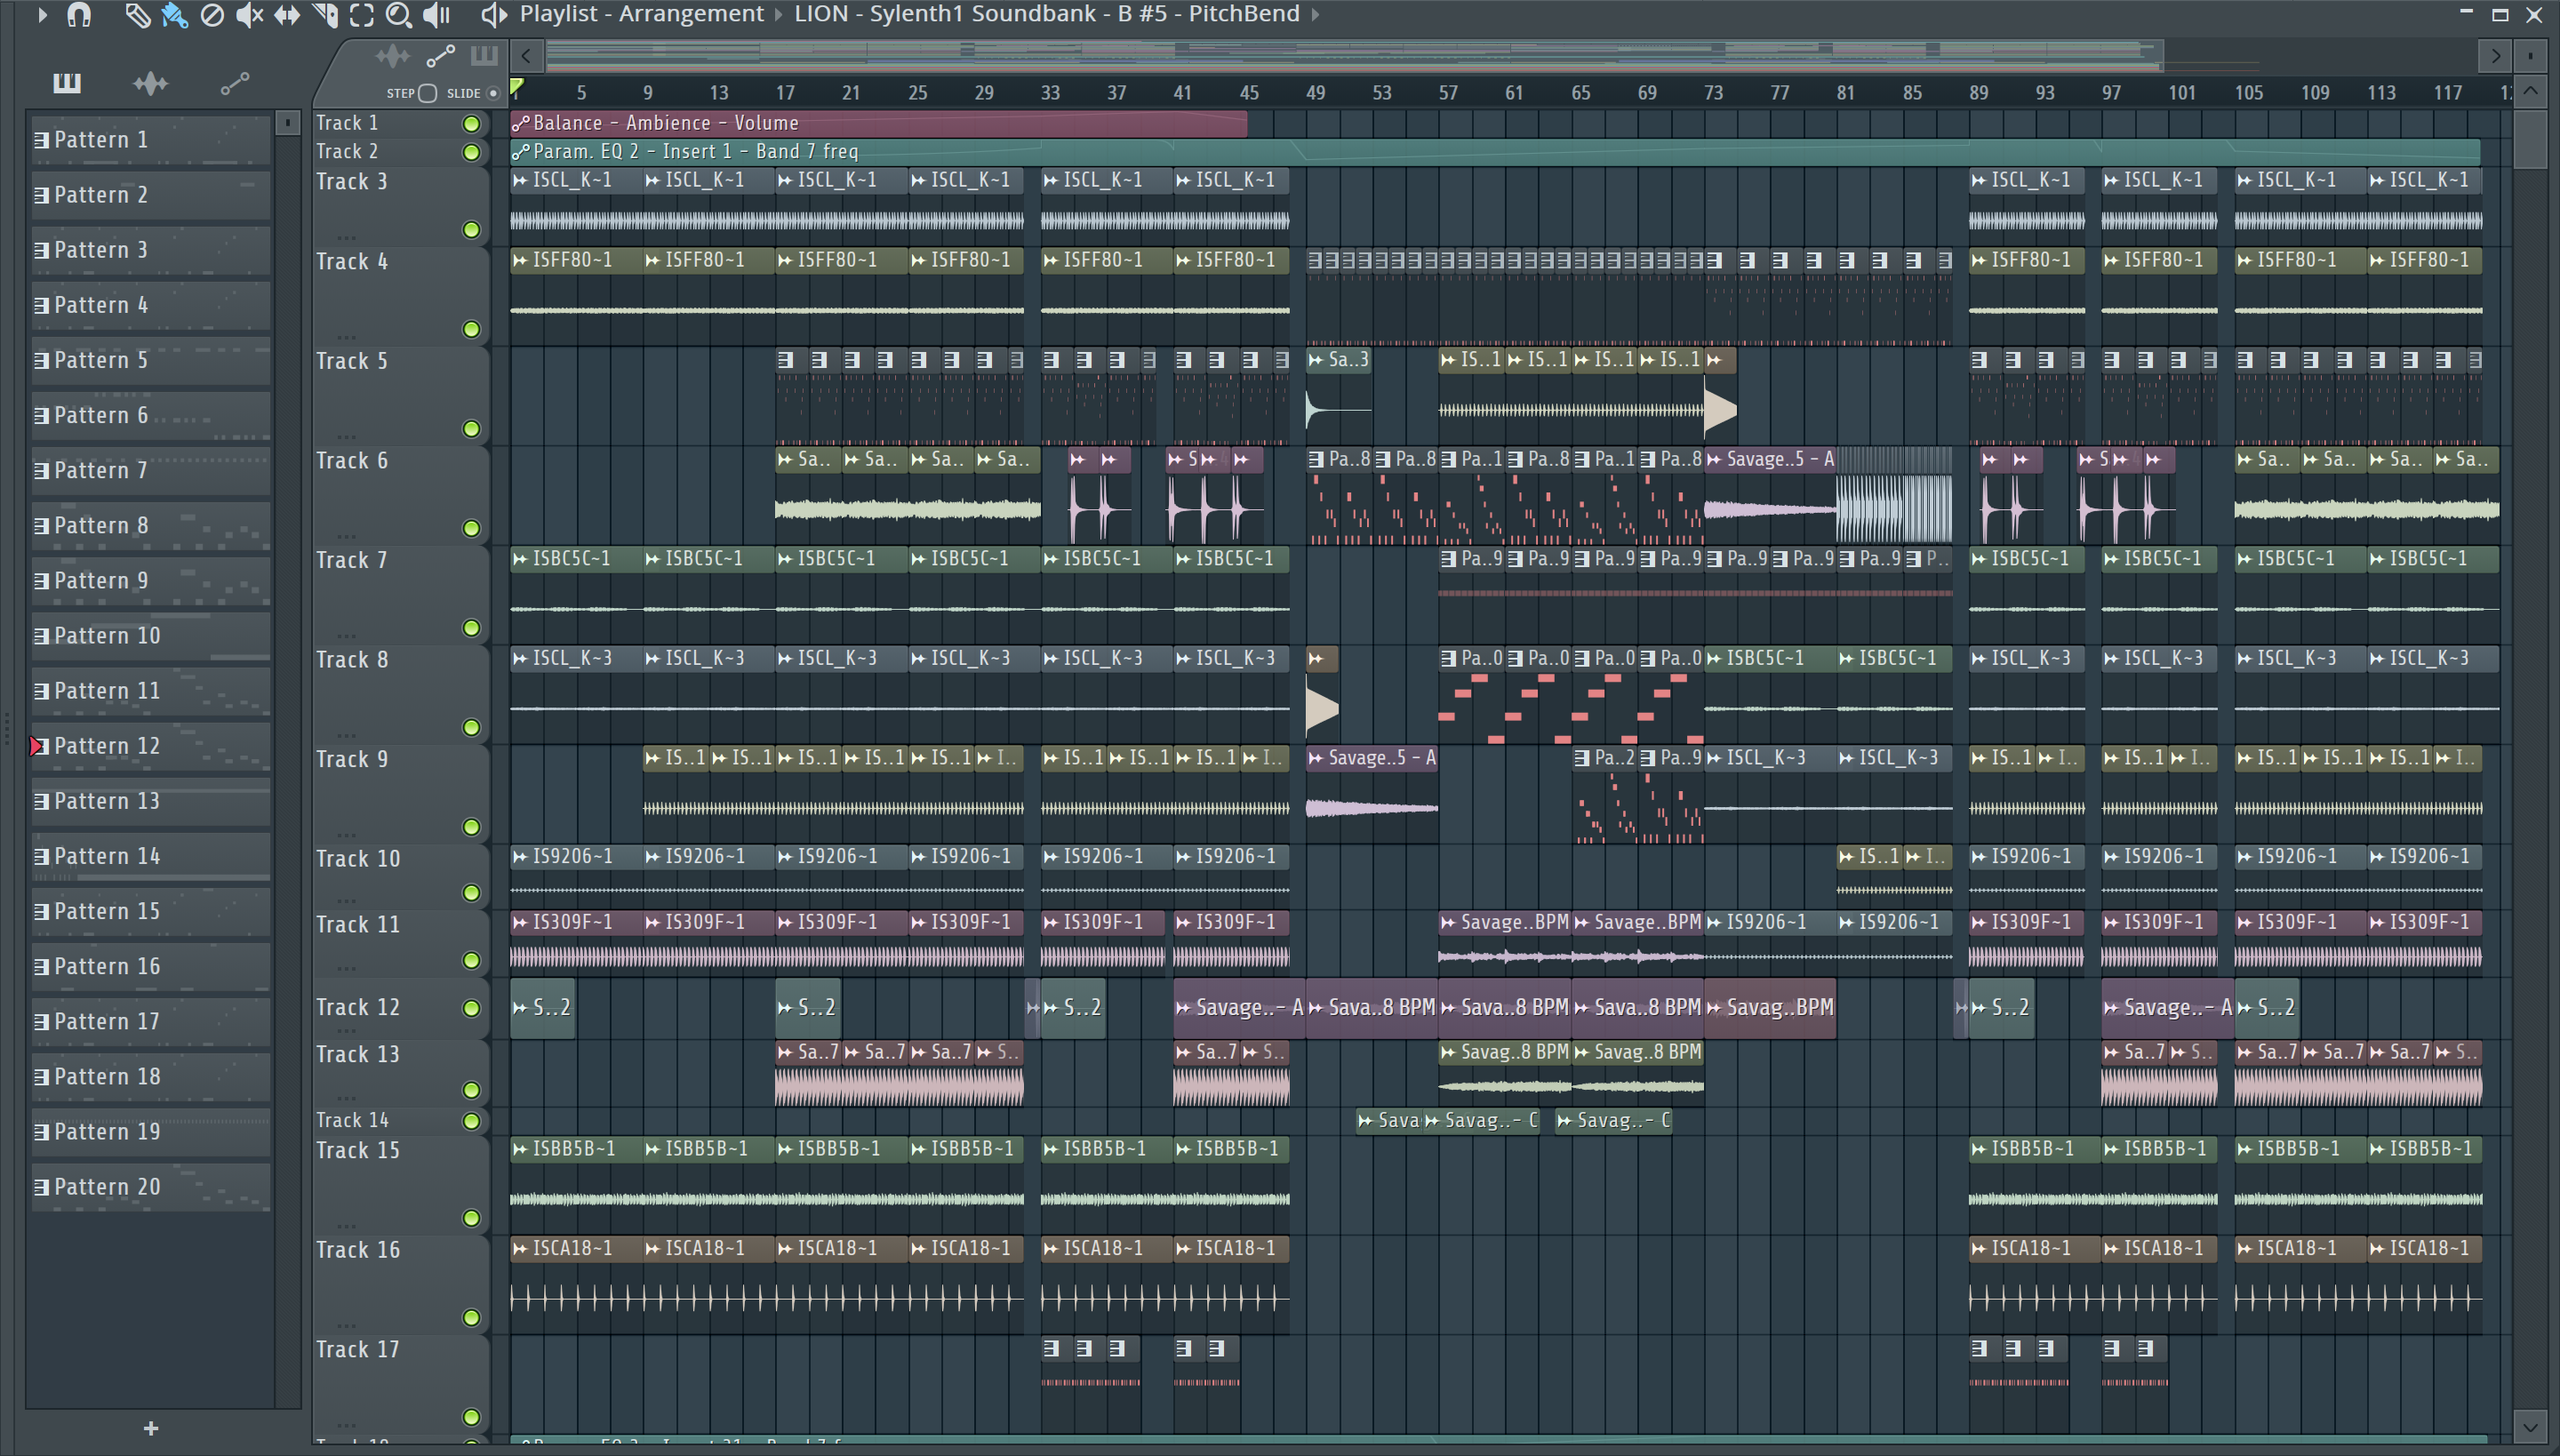This screenshot has width=2560, height=1456.
Task: Select Pattern 1 in the picker
Action: click(x=151, y=140)
